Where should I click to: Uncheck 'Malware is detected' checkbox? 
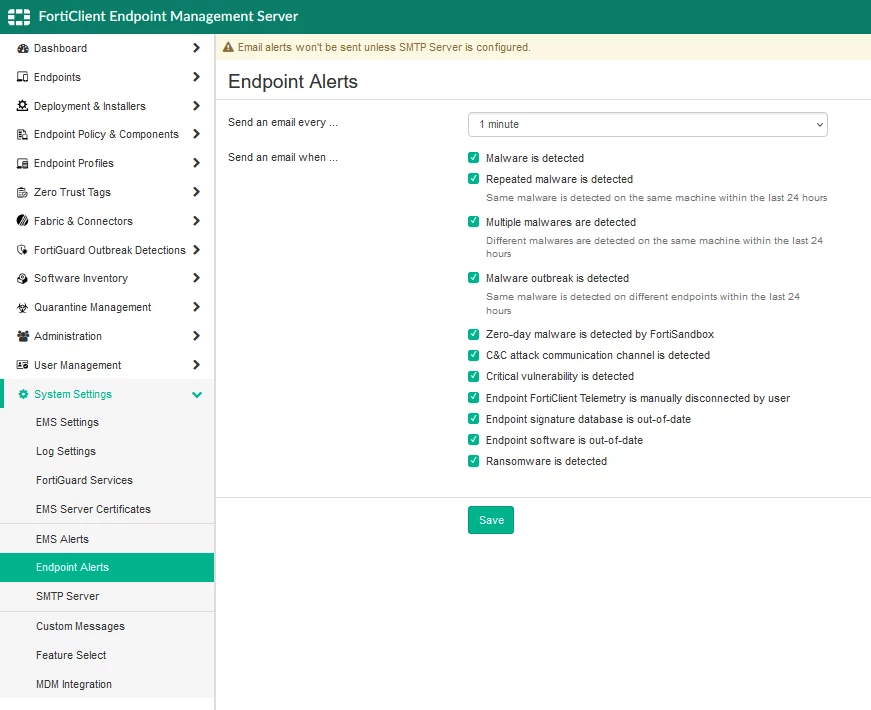(x=473, y=158)
